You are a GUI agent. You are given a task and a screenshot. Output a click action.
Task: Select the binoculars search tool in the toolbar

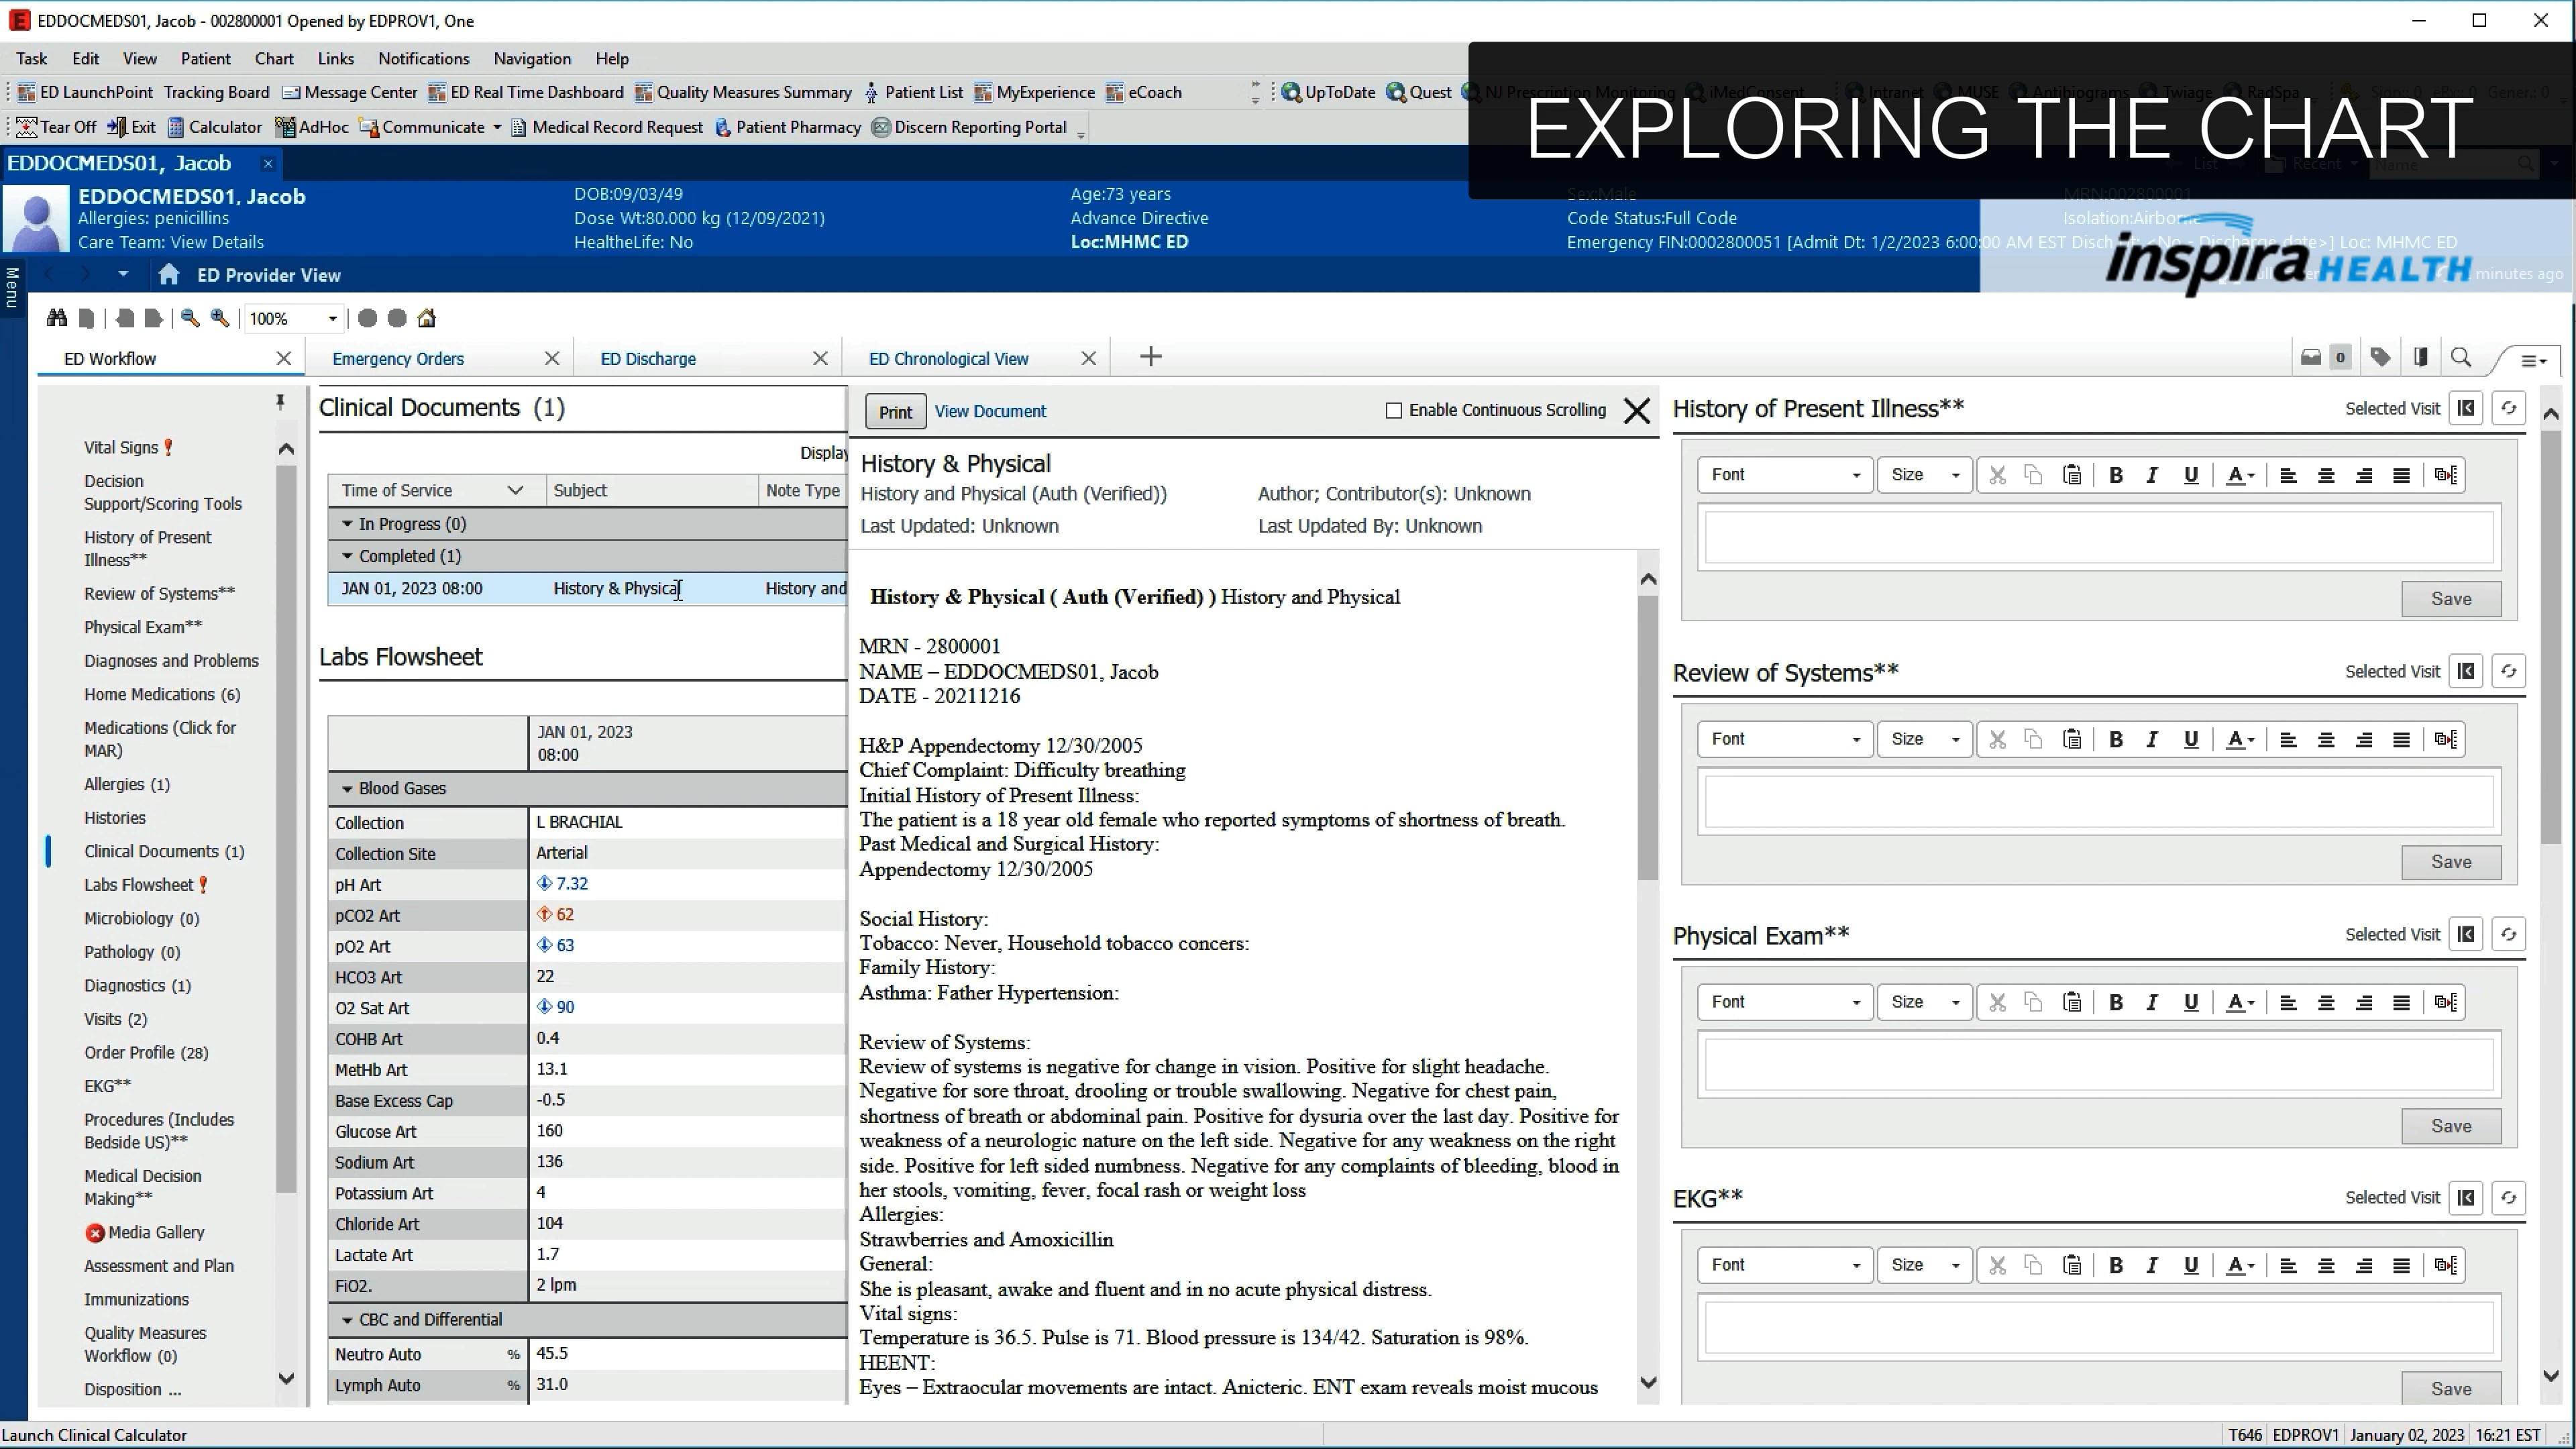pos(56,318)
